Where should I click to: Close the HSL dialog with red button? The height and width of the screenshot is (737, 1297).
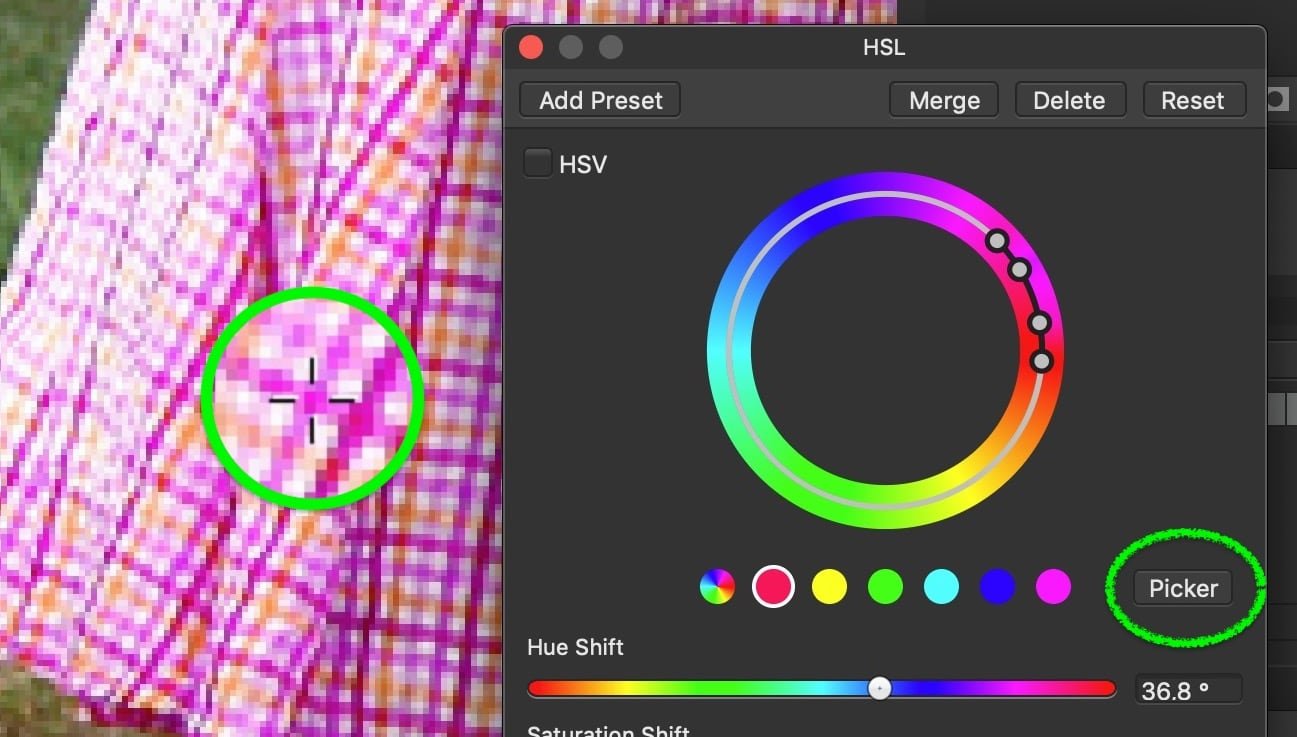[531, 47]
